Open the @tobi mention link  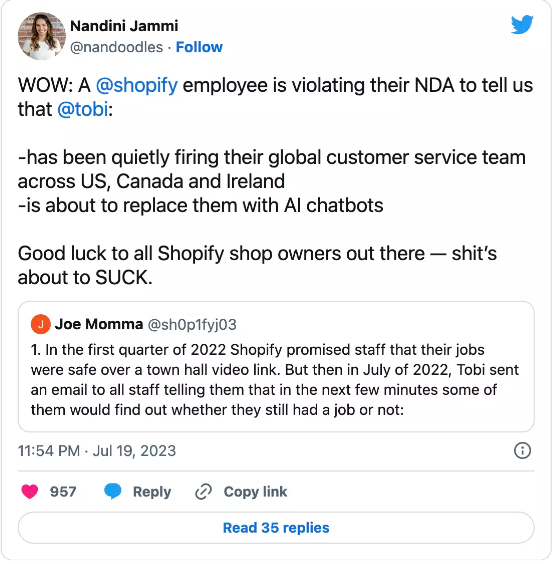pos(83,109)
